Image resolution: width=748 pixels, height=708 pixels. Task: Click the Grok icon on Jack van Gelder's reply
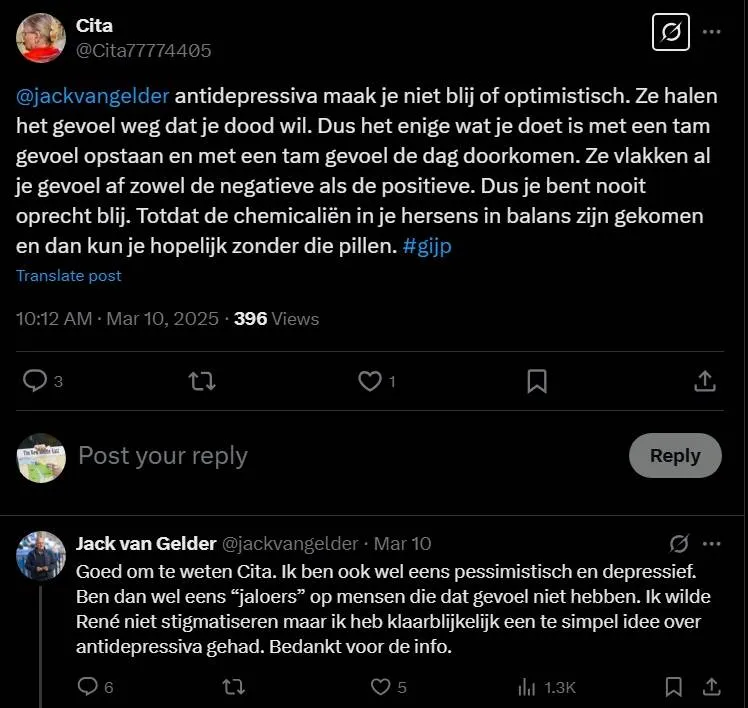tap(679, 543)
